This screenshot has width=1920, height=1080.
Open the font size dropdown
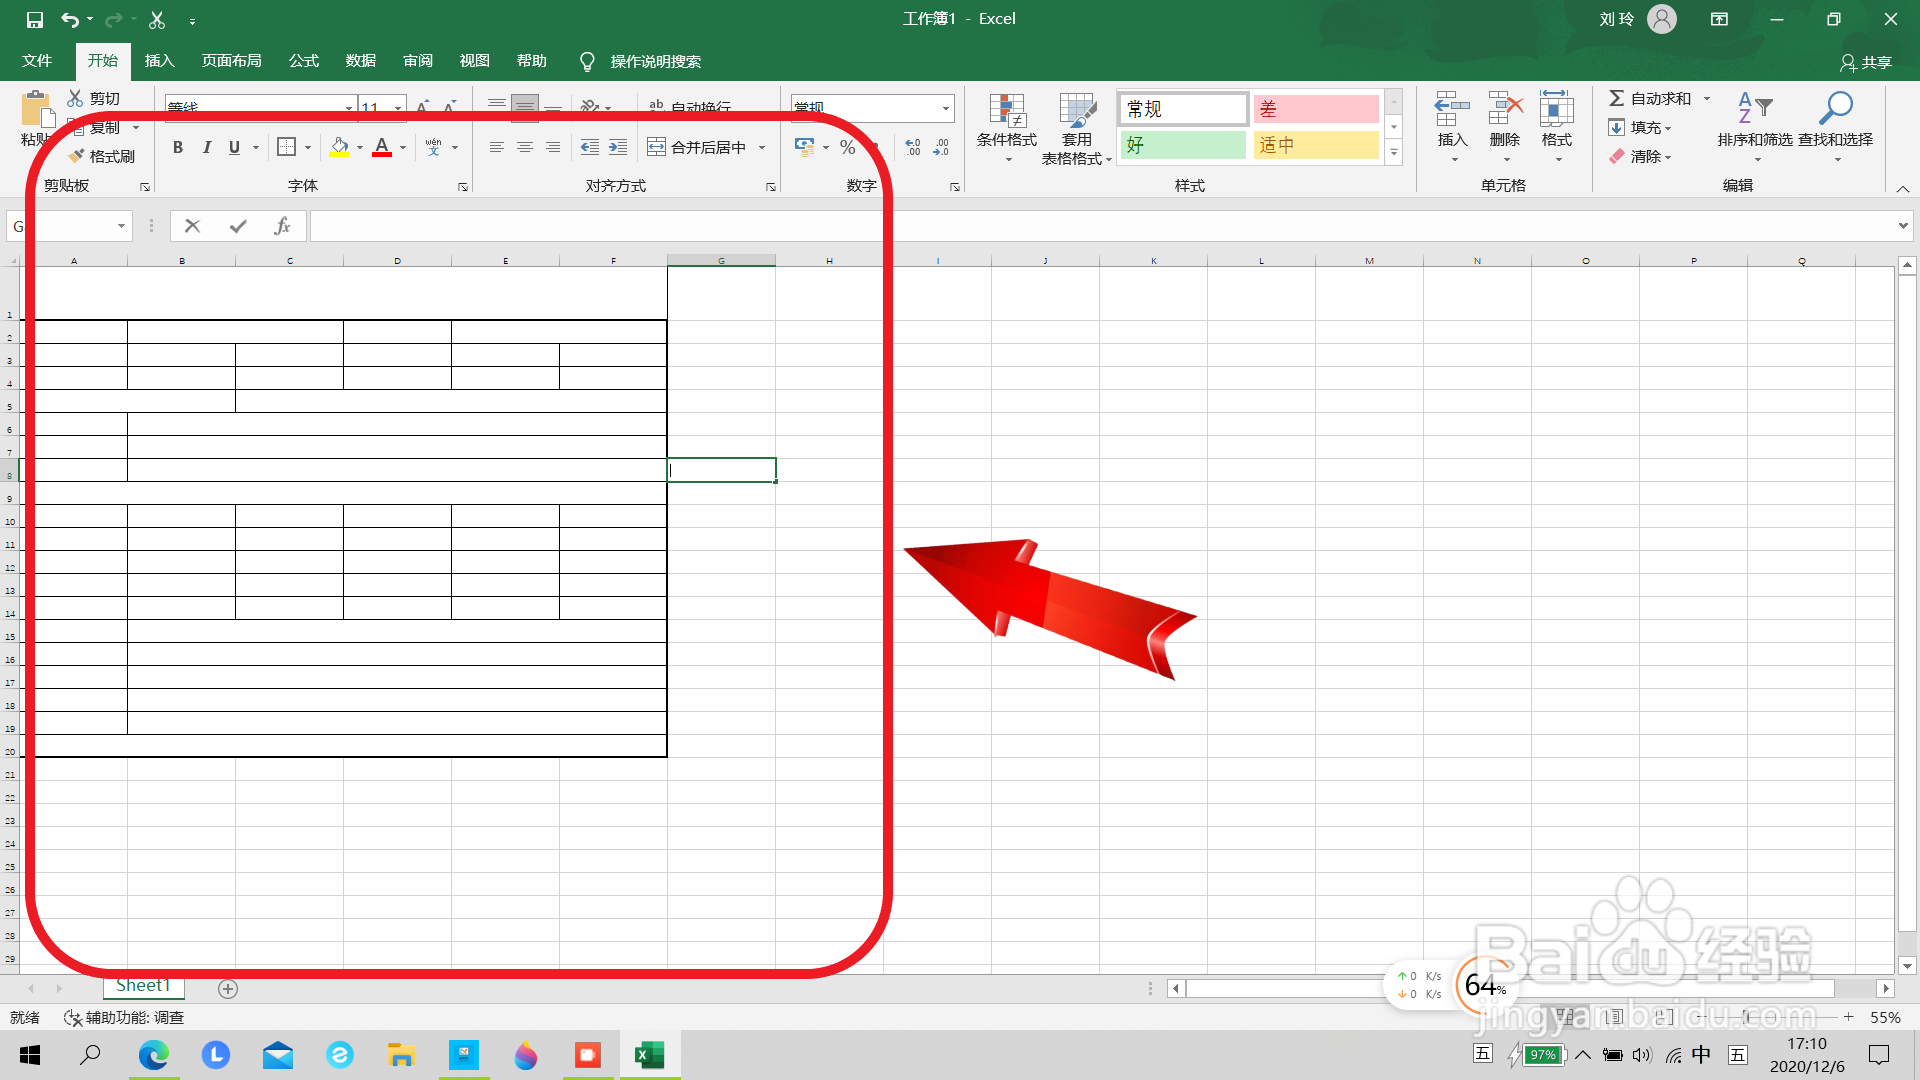[398, 108]
